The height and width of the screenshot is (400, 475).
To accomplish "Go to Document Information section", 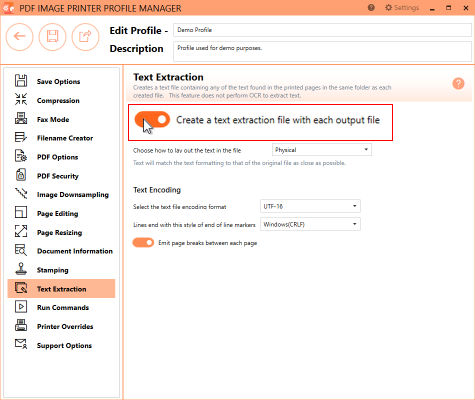I will click(x=61, y=251).
